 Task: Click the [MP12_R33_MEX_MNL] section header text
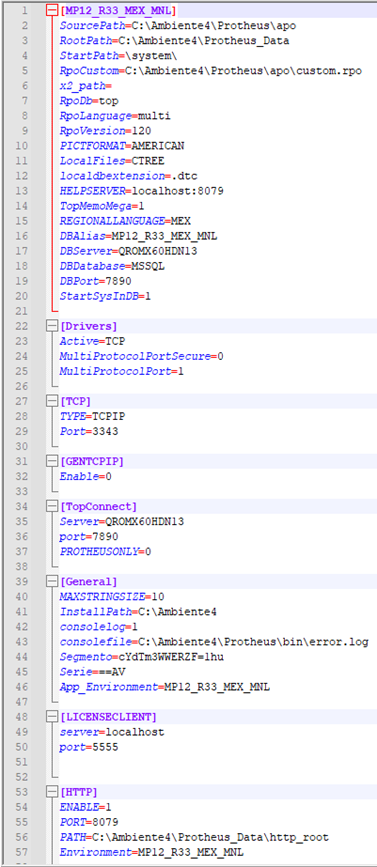118,11
